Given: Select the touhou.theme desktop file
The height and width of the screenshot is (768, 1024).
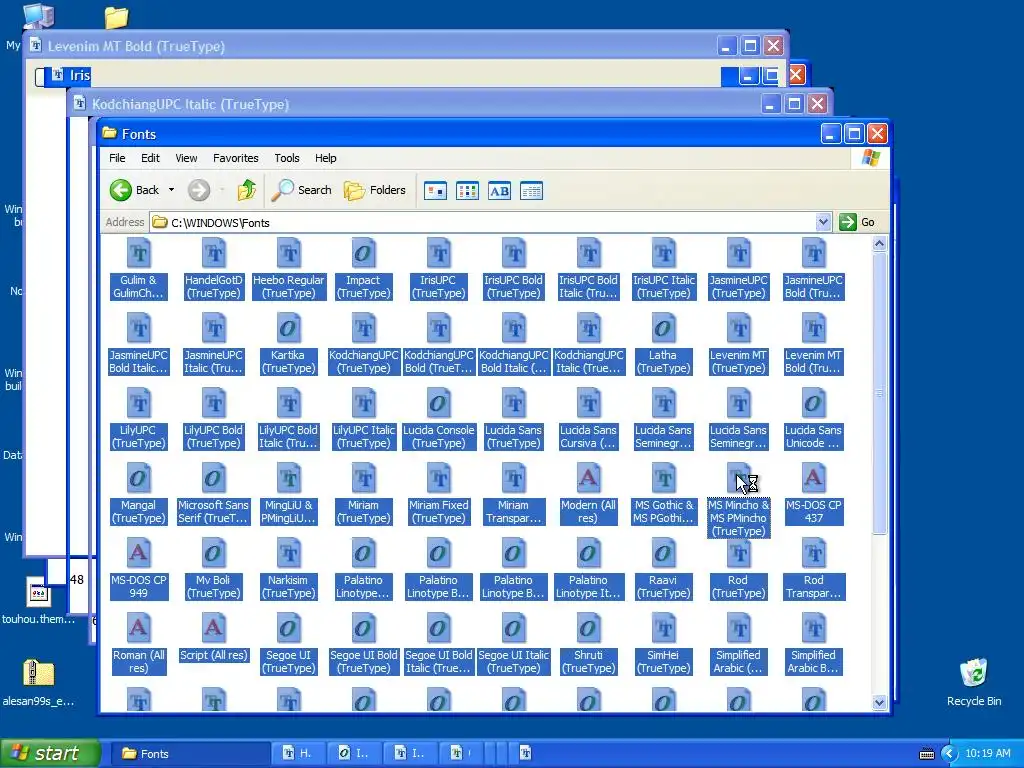Looking at the screenshot, I should [x=39, y=601].
